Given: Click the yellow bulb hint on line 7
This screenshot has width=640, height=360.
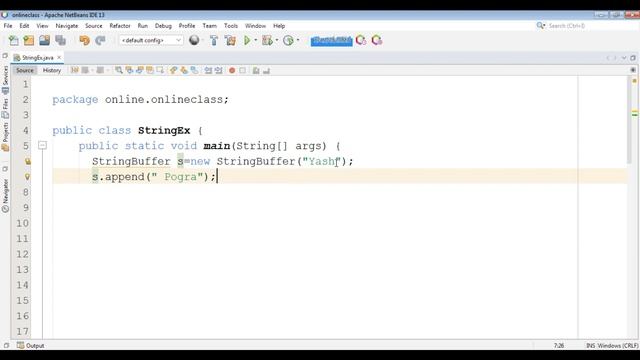Looking at the screenshot, I should pos(27,177).
